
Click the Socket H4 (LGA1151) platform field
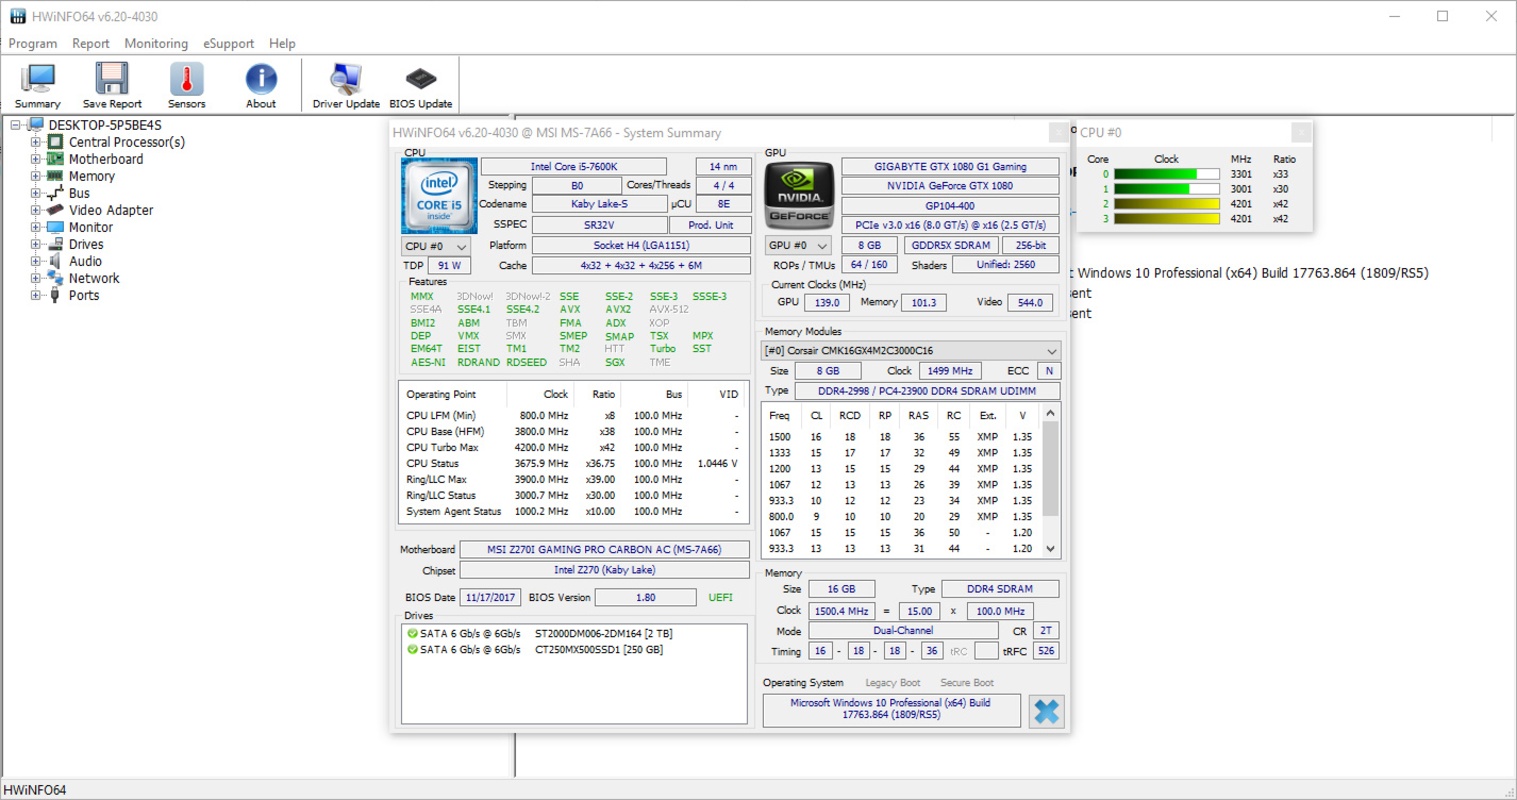click(x=641, y=245)
